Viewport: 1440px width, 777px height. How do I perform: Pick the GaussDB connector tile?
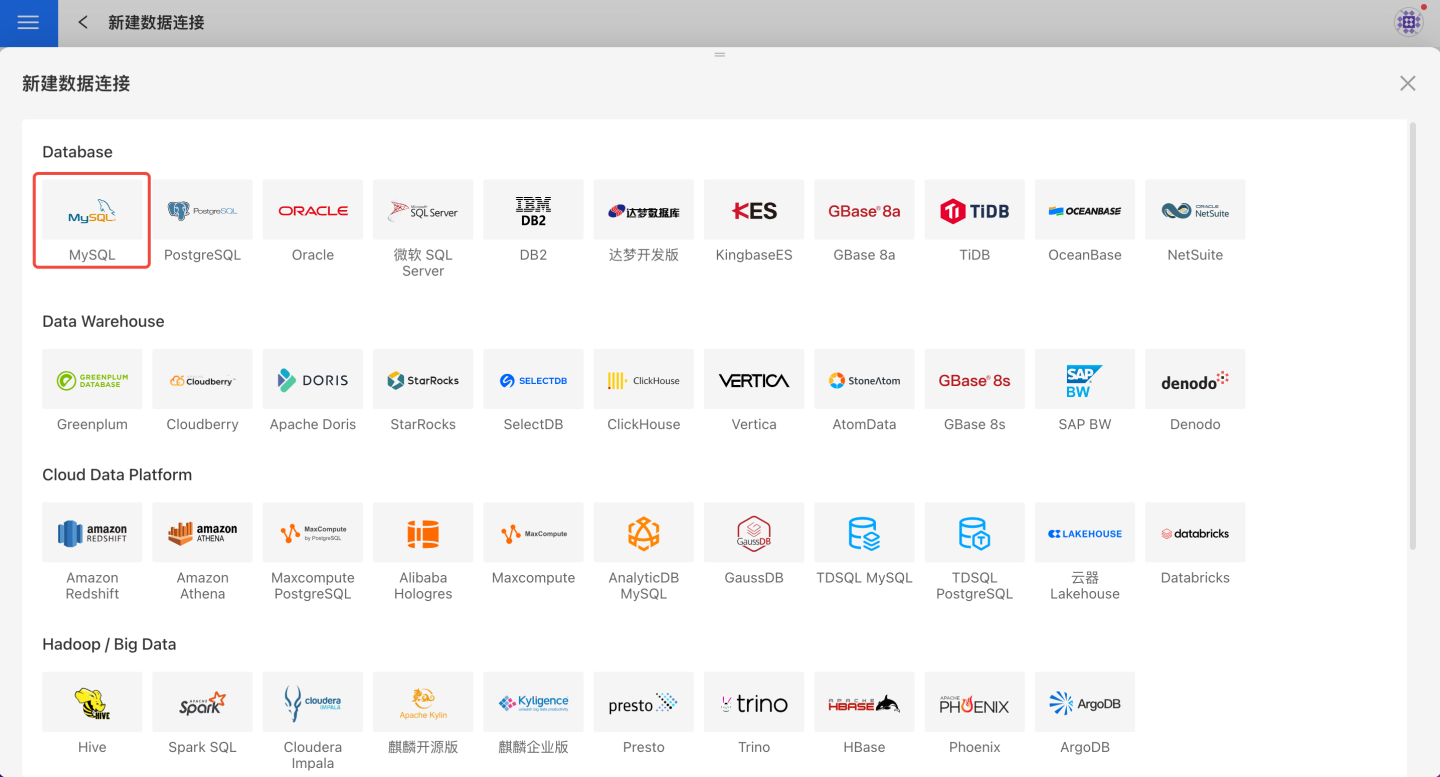click(754, 533)
